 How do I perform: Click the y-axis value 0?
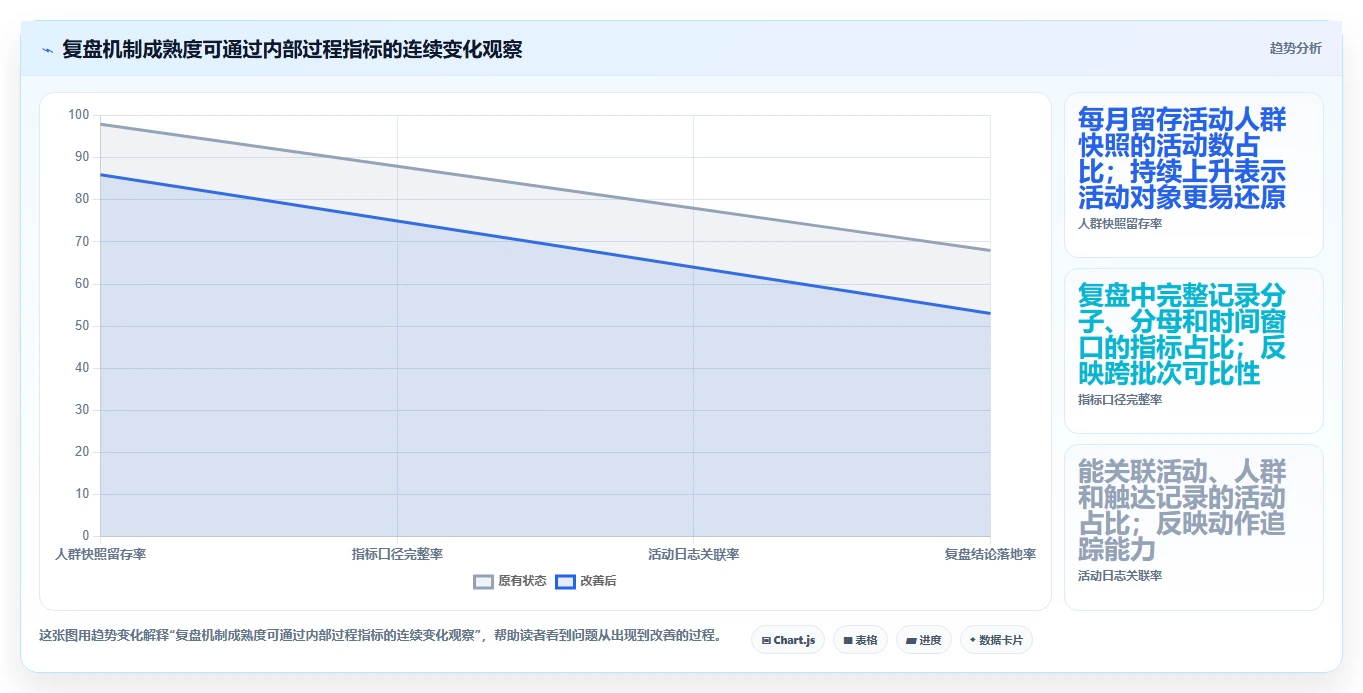tap(85, 536)
